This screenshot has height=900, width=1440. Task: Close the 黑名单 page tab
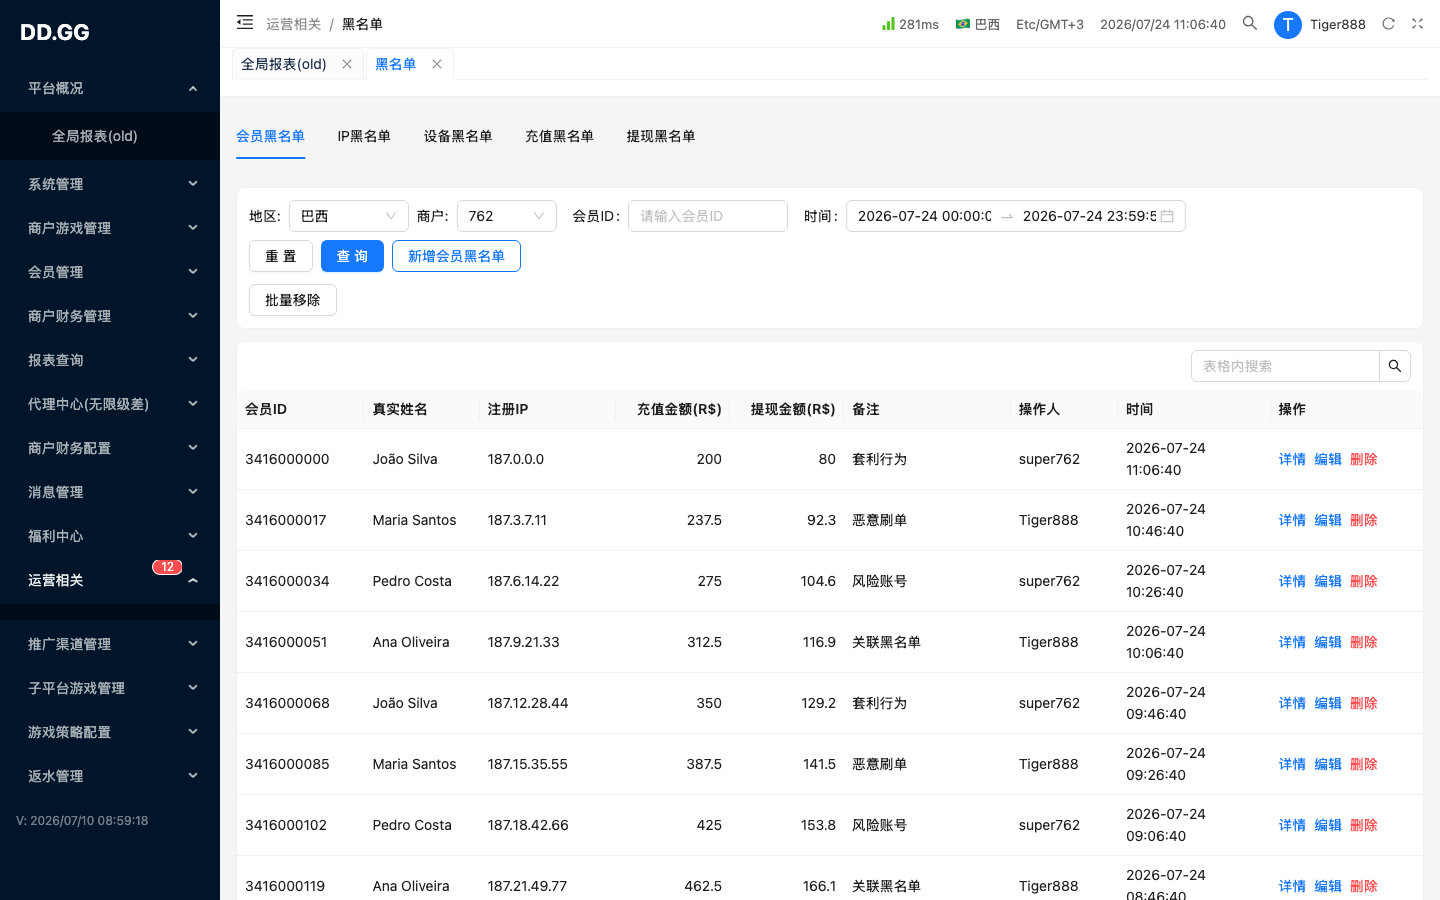[437, 64]
